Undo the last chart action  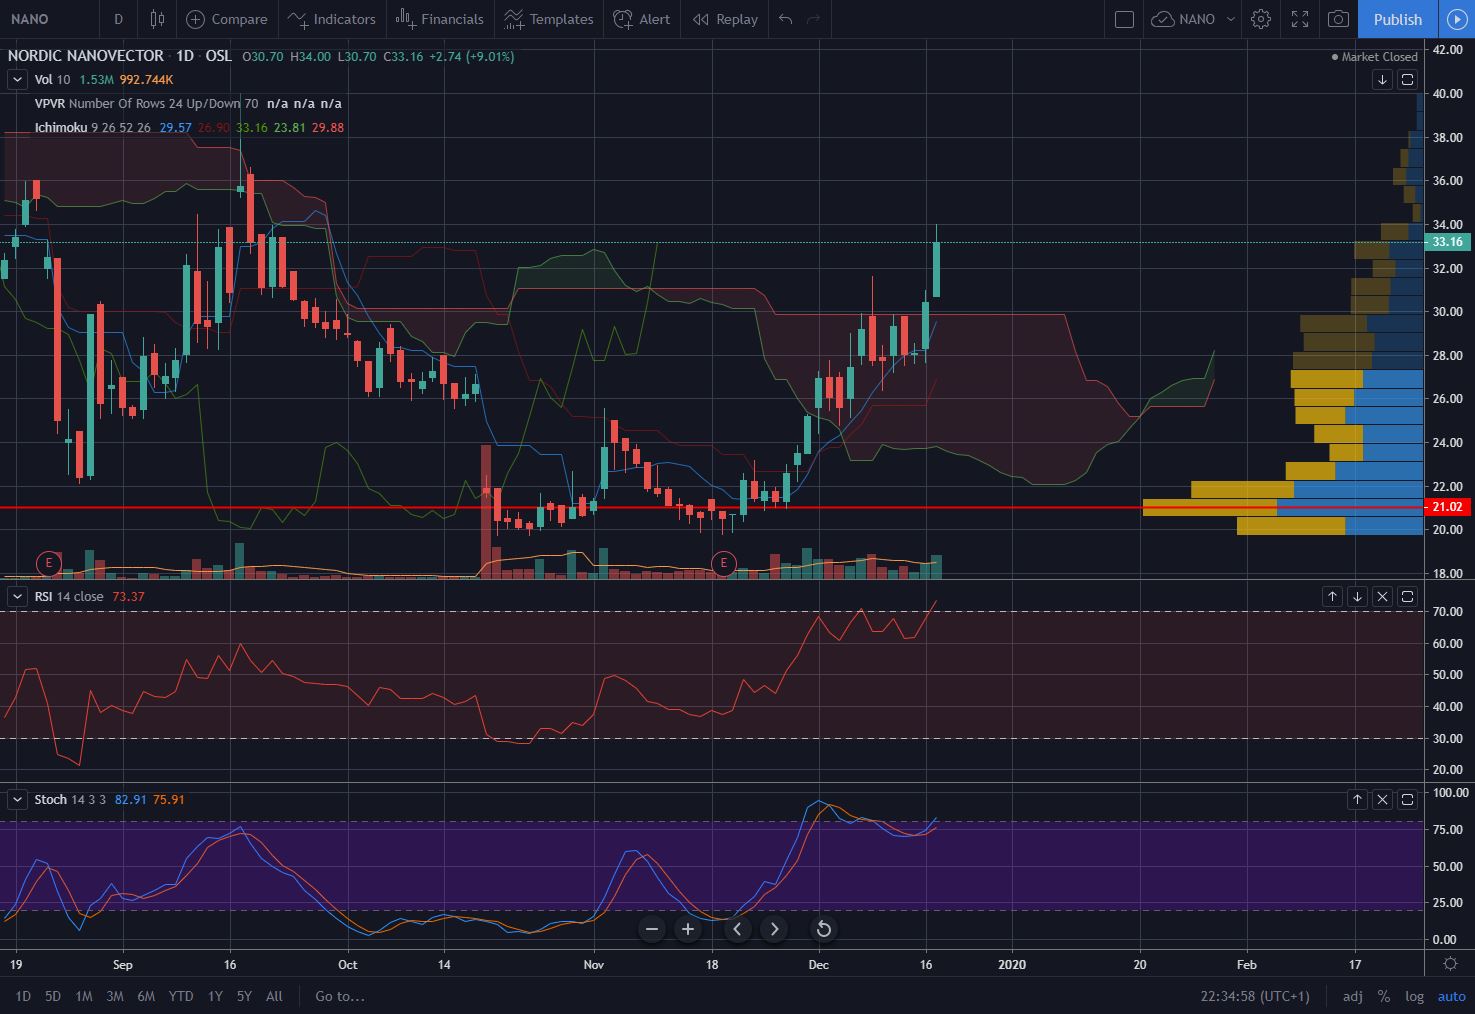pos(786,19)
